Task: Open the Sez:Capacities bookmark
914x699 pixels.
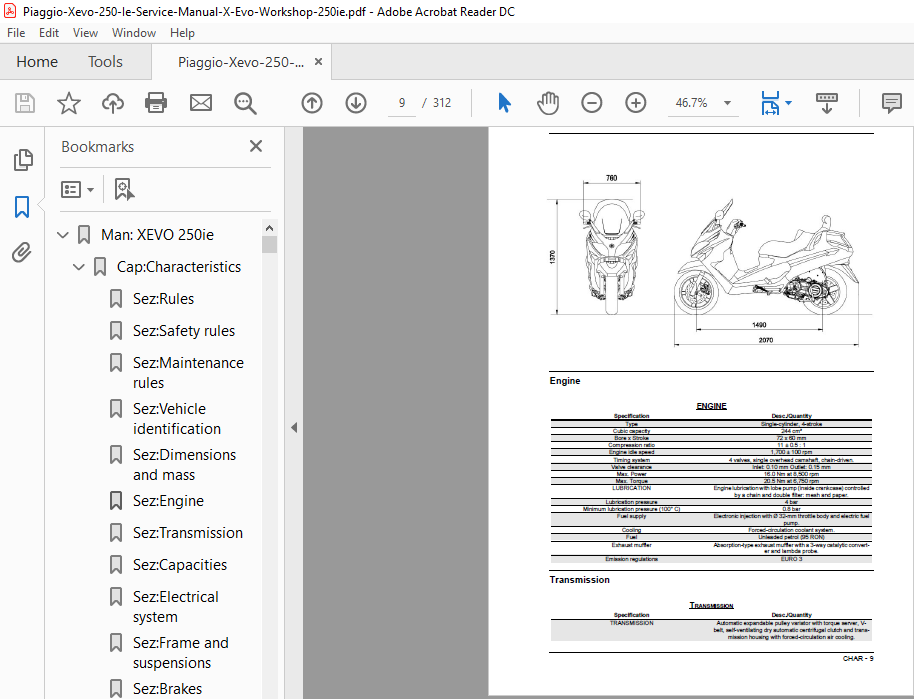Action: (x=180, y=565)
